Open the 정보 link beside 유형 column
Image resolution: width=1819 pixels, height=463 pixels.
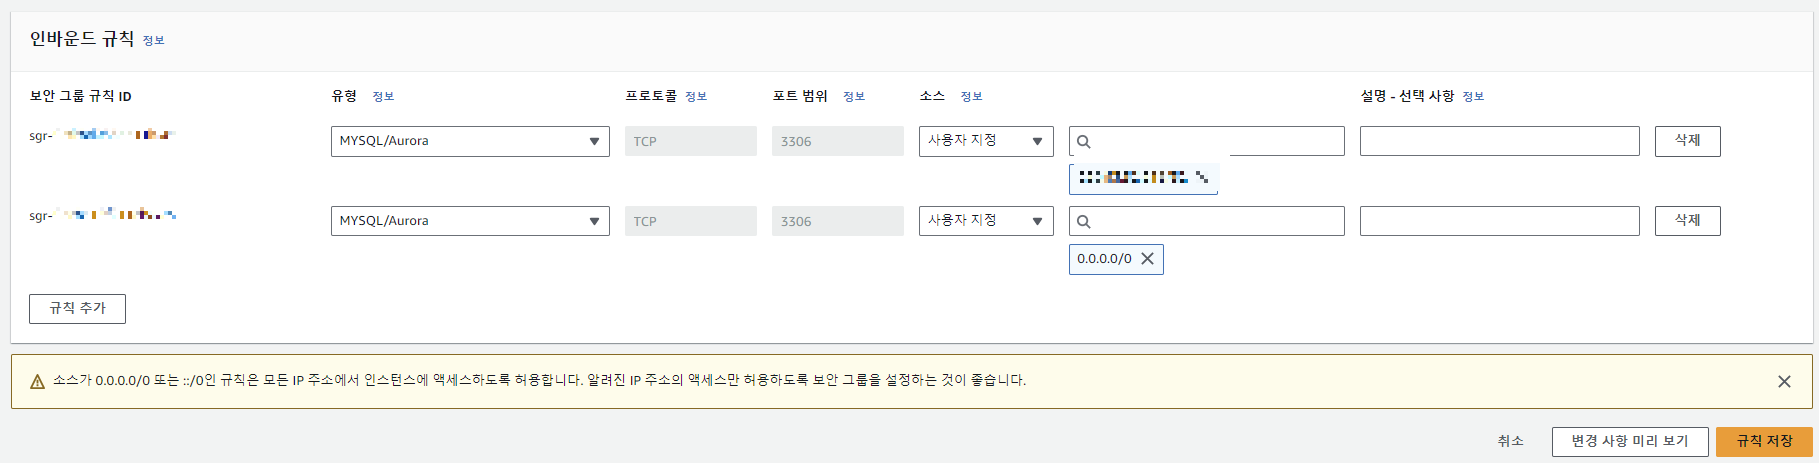(383, 96)
